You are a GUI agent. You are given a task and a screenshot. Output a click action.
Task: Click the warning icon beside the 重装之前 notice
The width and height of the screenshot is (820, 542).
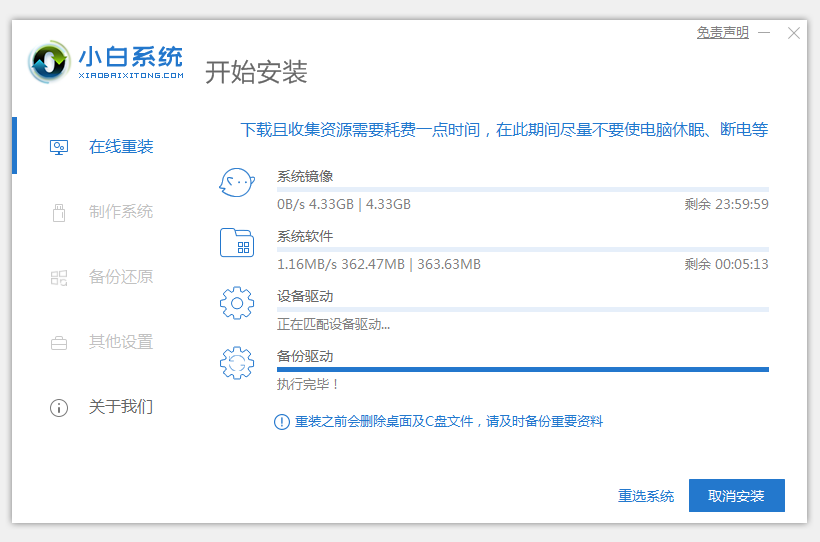coord(282,422)
